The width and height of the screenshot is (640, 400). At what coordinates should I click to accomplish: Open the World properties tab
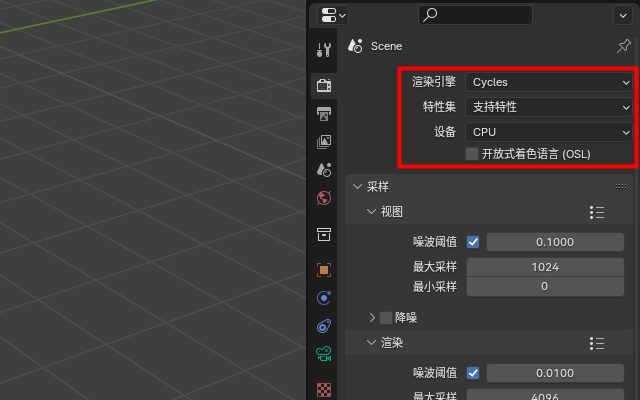pyautogui.click(x=324, y=198)
